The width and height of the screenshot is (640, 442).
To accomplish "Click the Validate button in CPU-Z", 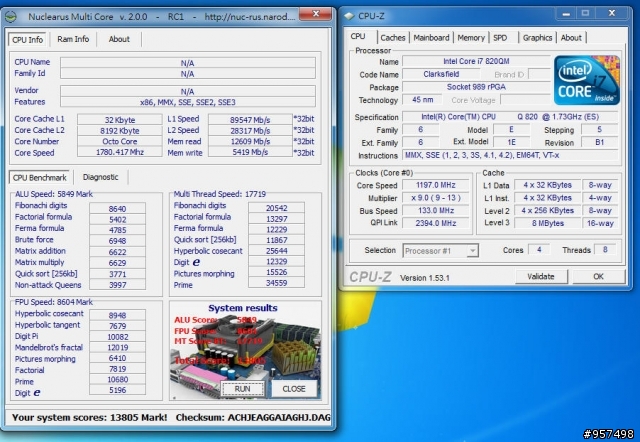I will click(x=541, y=276).
